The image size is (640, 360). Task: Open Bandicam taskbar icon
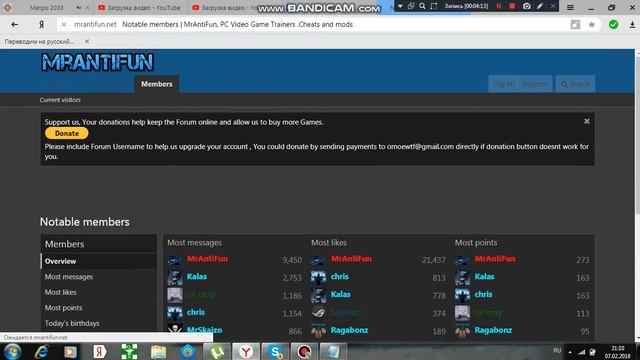pyautogui.click(x=304, y=352)
